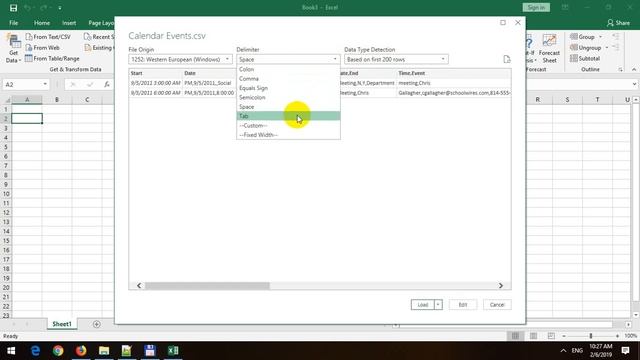Select Space in the delimiter list
Viewport: 640px width, 360px height.
[288, 107]
